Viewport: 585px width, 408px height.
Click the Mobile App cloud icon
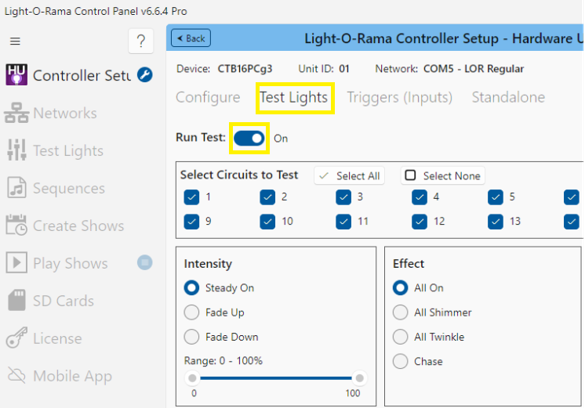(16, 375)
